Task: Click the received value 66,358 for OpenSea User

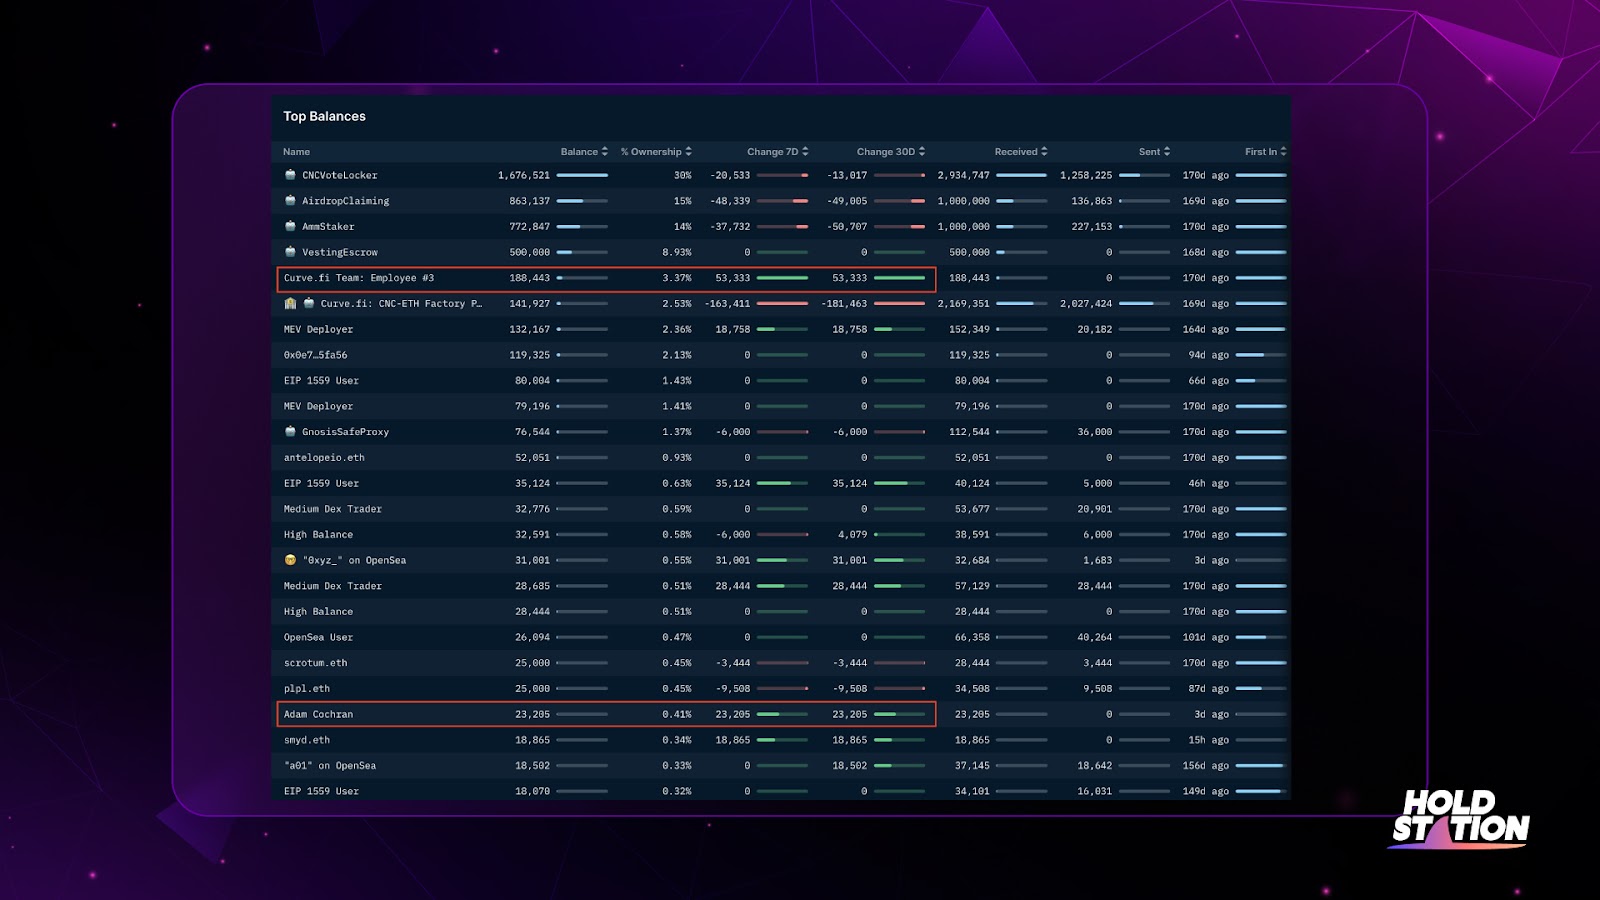Action: pos(972,637)
